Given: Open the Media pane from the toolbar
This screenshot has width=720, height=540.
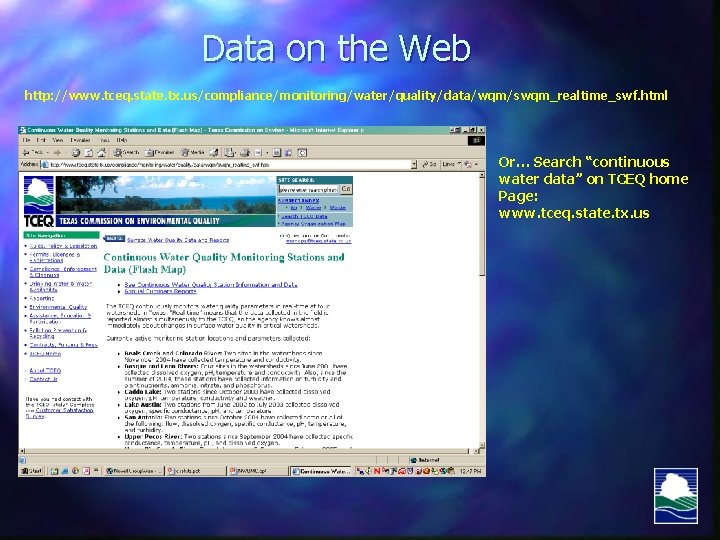Looking at the screenshot, I should (x=192, y=152).
